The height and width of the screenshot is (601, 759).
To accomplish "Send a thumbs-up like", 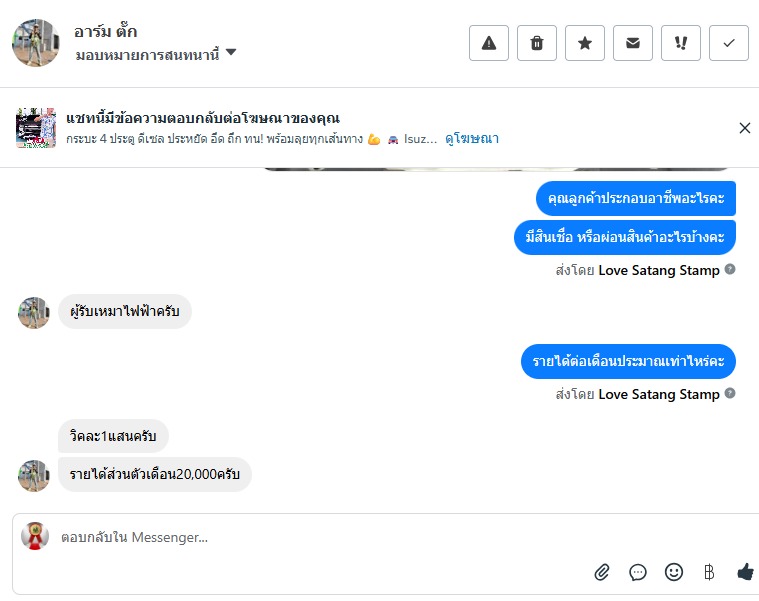I will [745, 572].
